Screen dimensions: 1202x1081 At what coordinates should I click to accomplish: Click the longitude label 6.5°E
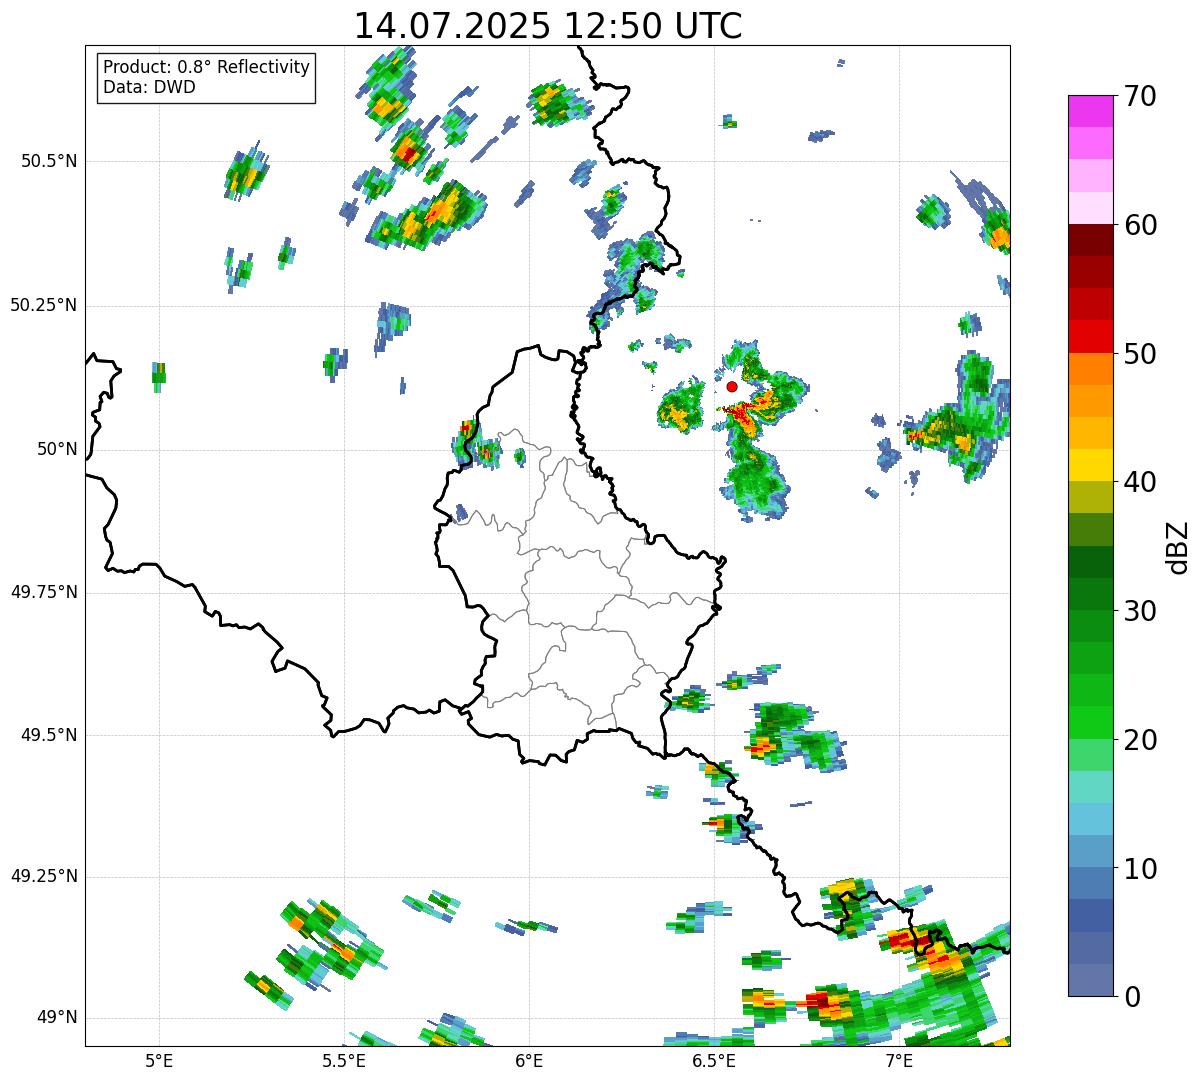pyautogui.click(x=714, y=1060)
